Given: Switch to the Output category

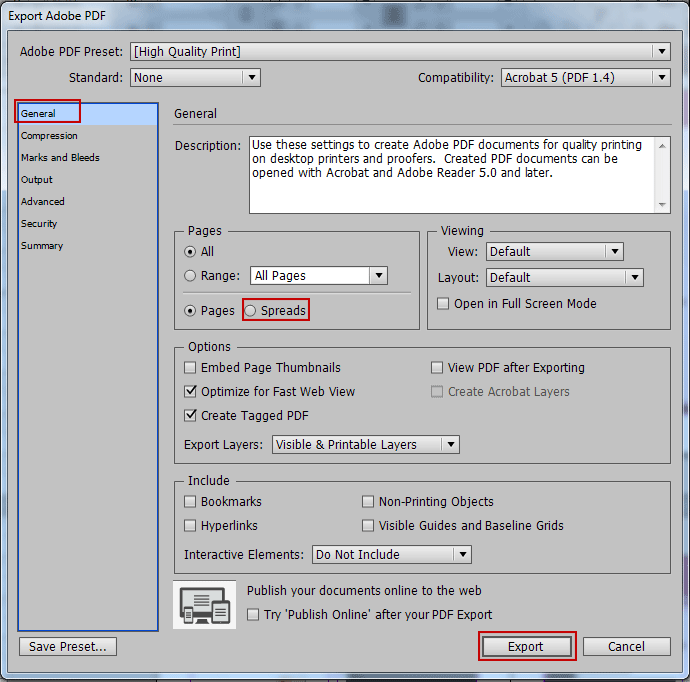Looking at the screenshot, I should tap(88, 180).
